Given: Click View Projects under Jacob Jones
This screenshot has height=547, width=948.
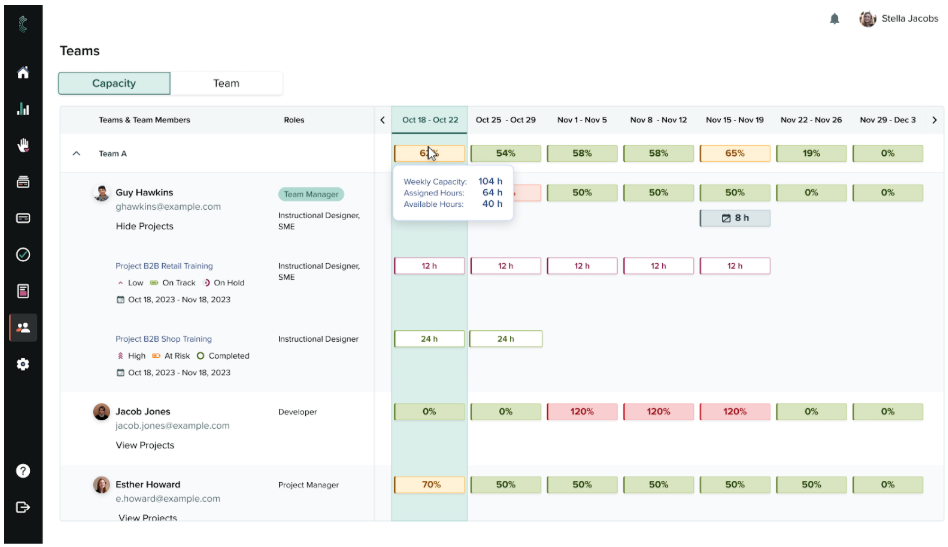Looking at the screenshot, I should (x=145, y=446).
